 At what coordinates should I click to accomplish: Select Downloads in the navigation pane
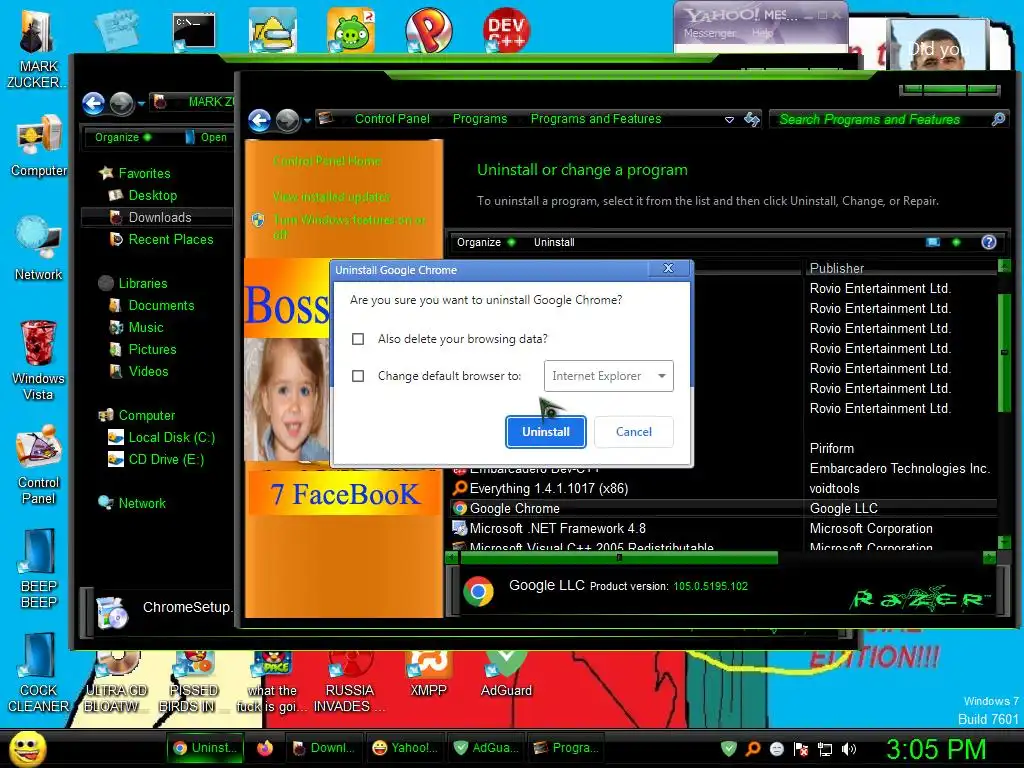point(159,217)
